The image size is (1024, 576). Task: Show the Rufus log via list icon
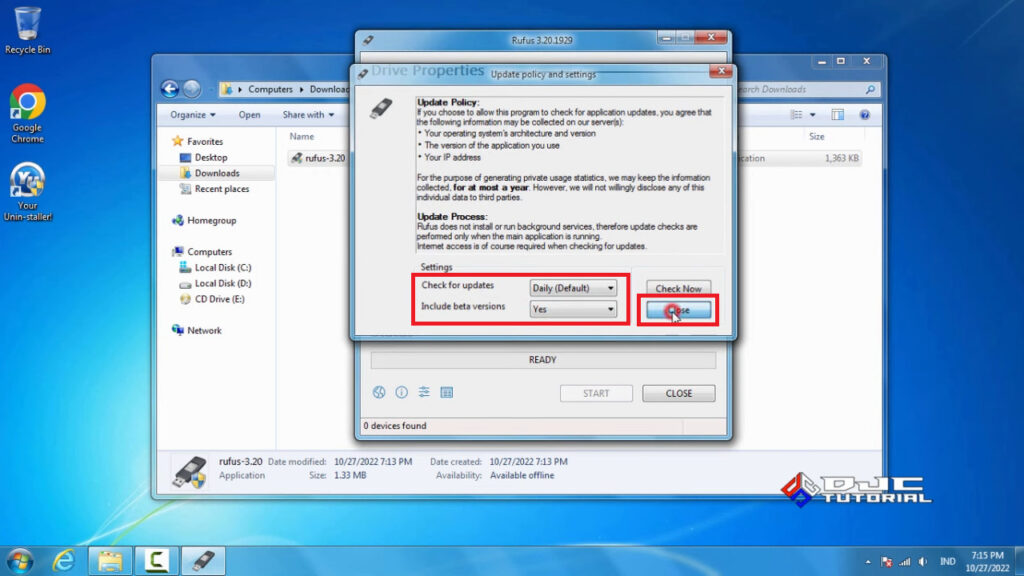pos(445,392)
